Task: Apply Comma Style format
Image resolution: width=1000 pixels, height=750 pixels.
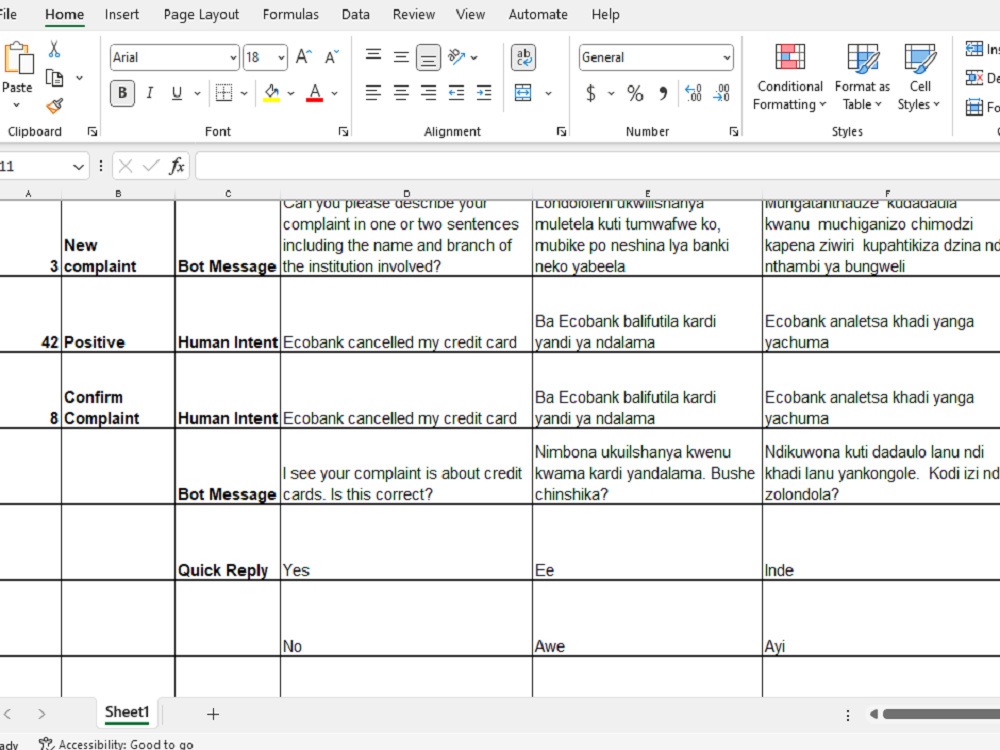Action: click(663, 93)
